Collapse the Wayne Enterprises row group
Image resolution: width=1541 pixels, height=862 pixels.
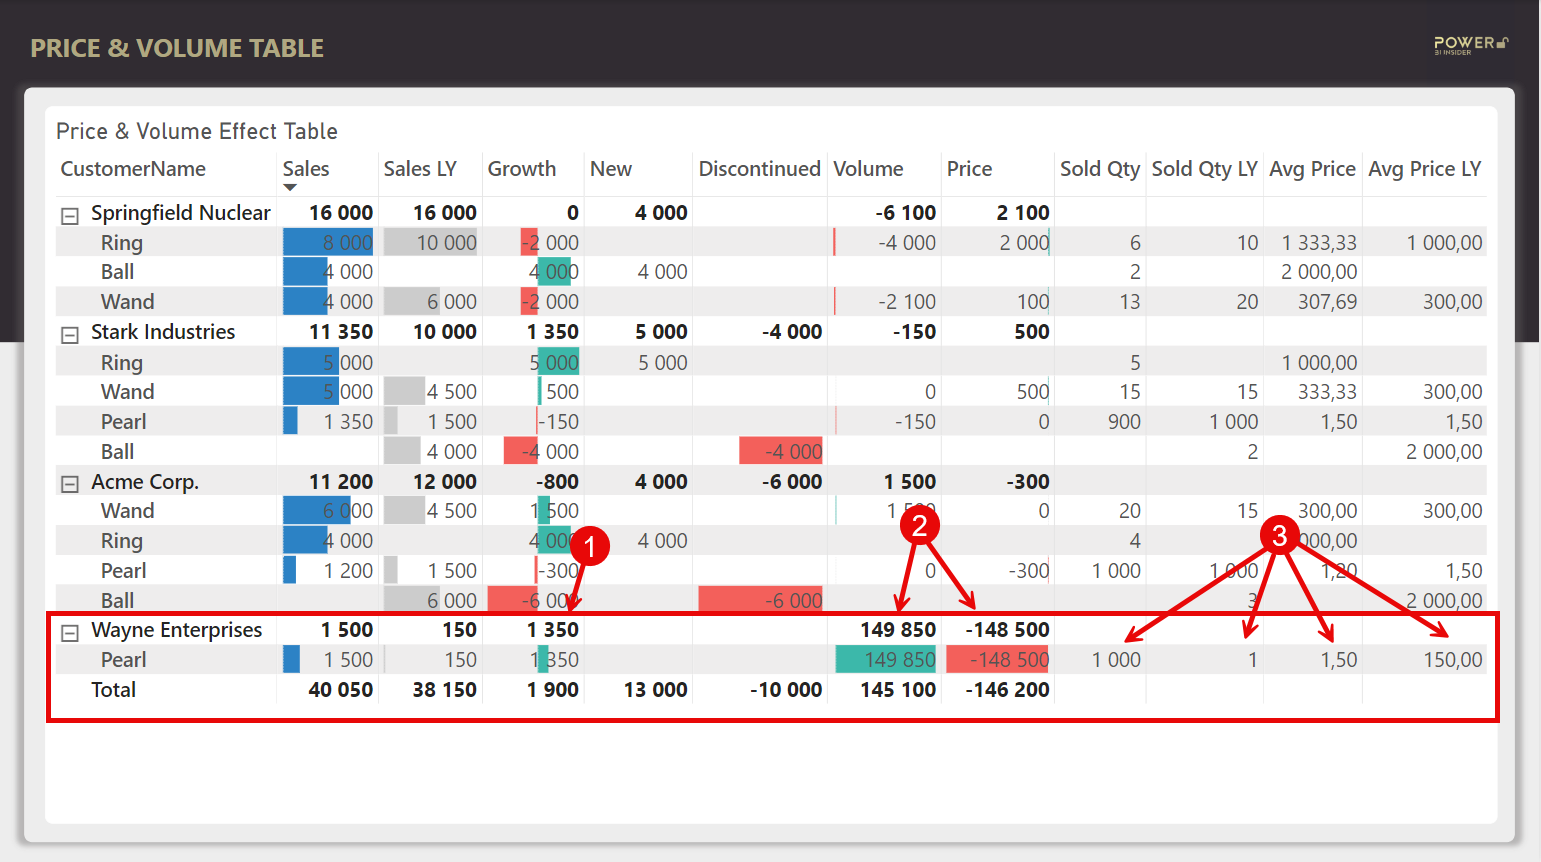(x=70, y=633)
